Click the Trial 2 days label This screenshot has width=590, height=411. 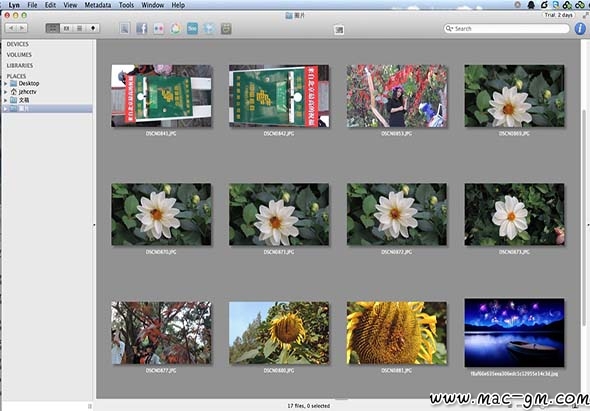point(558,15)
